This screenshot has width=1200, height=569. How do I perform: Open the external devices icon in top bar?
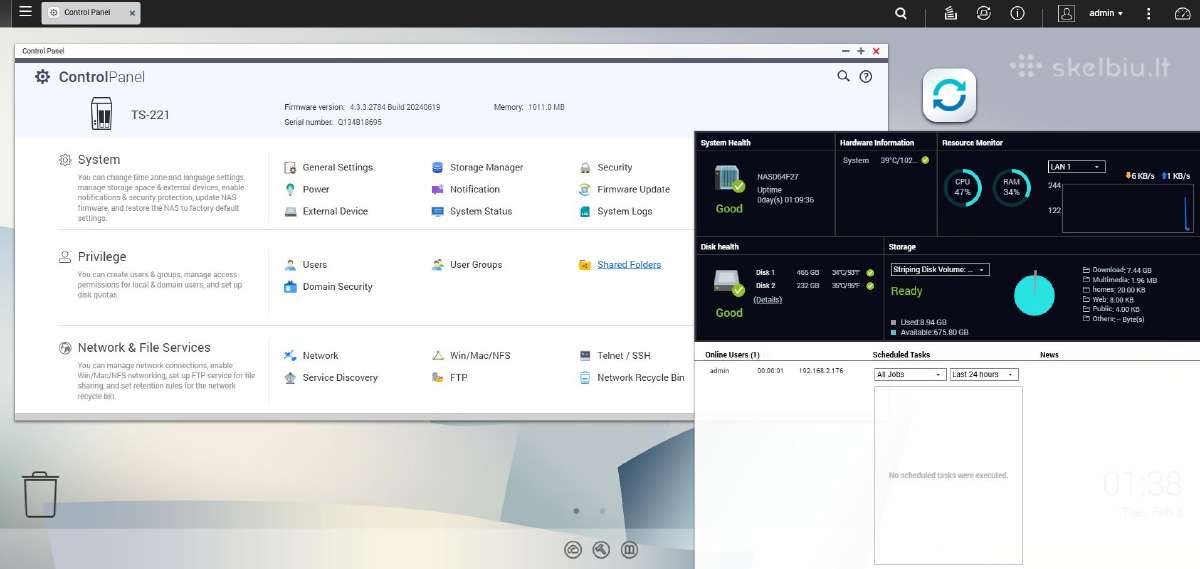point(984,13)
